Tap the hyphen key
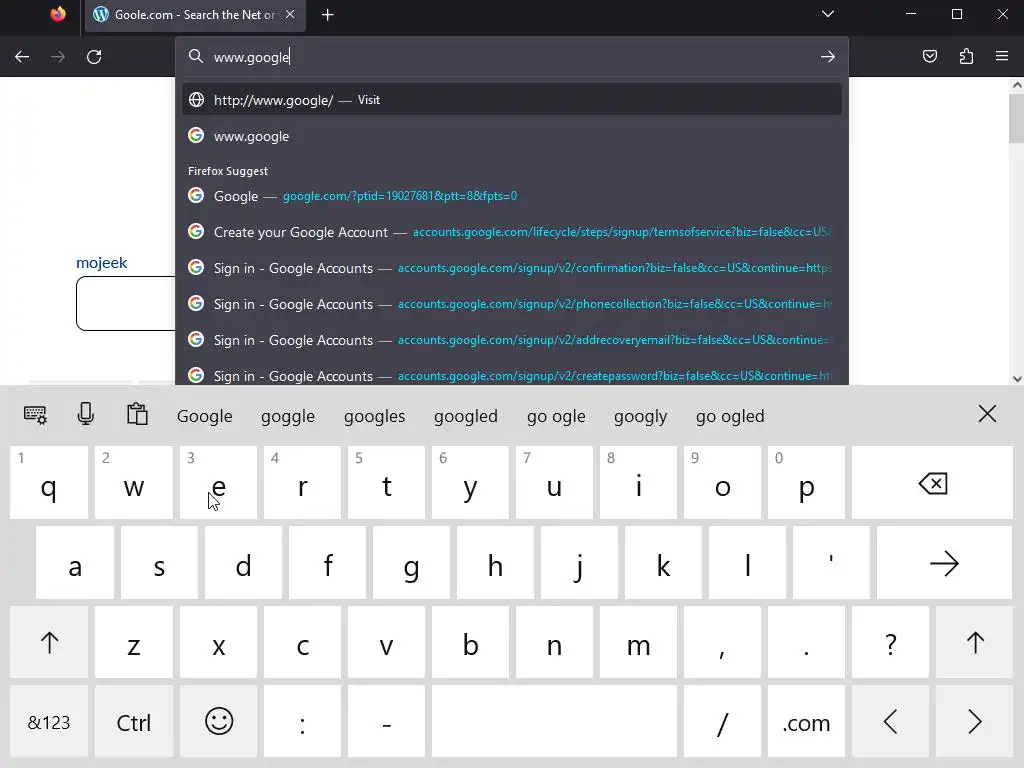Image resolution: width=1024 pixels, height=768 pixels. tap(387, 722)
